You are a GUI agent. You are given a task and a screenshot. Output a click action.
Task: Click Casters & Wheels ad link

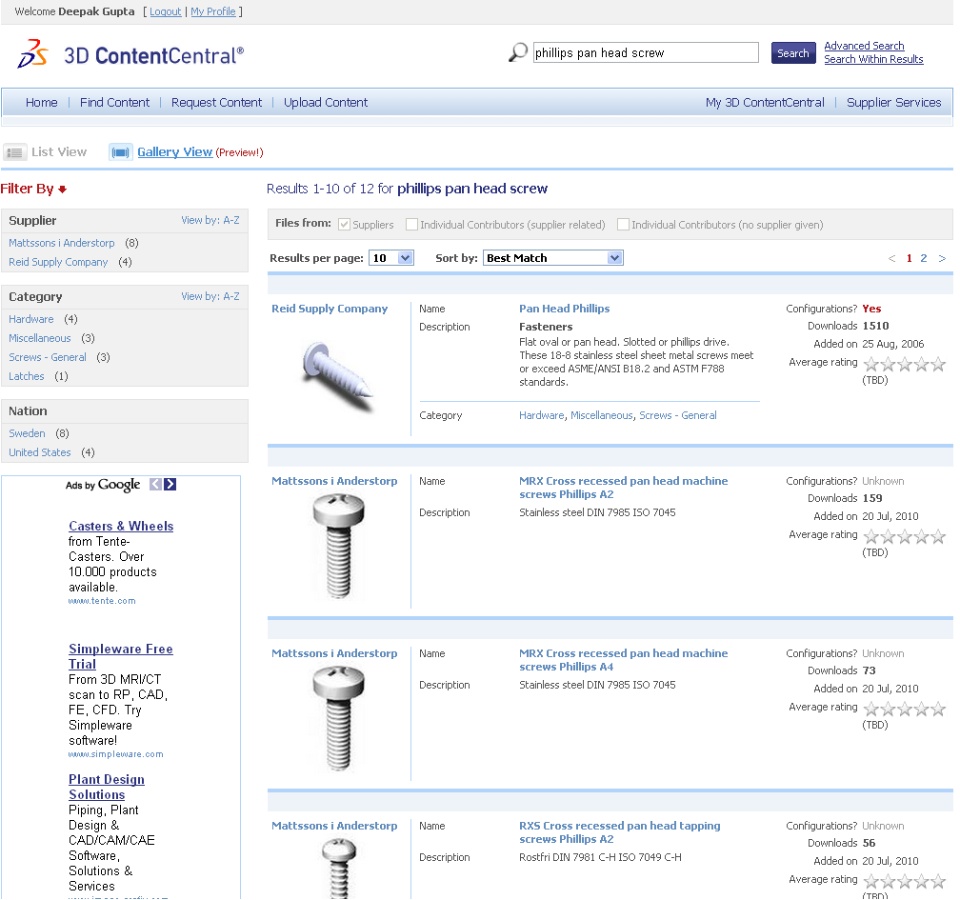(121, 526)
